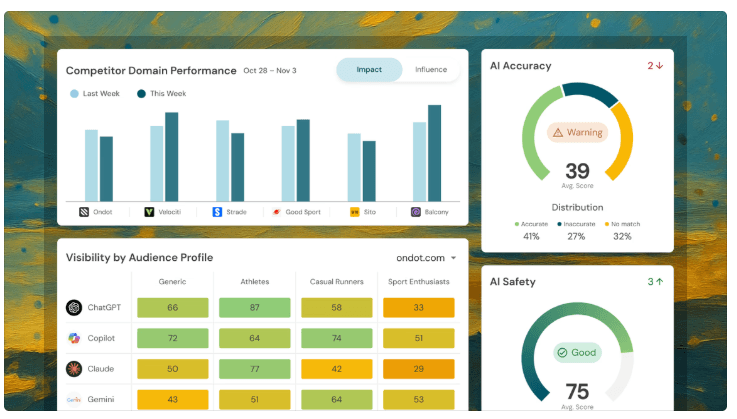The height and width of the screenshot is (419, 737).
Task: Click the AI Safety up-trend indicator
Action: point(655,282)
